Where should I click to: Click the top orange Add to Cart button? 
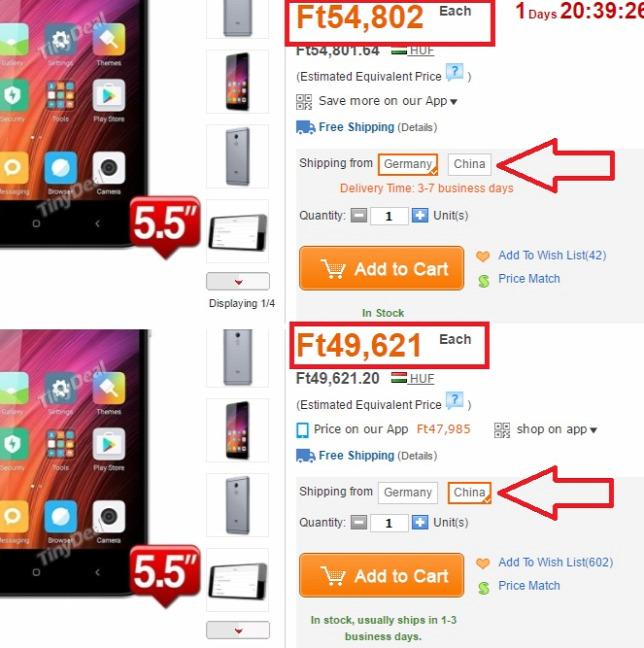point(381,269)
